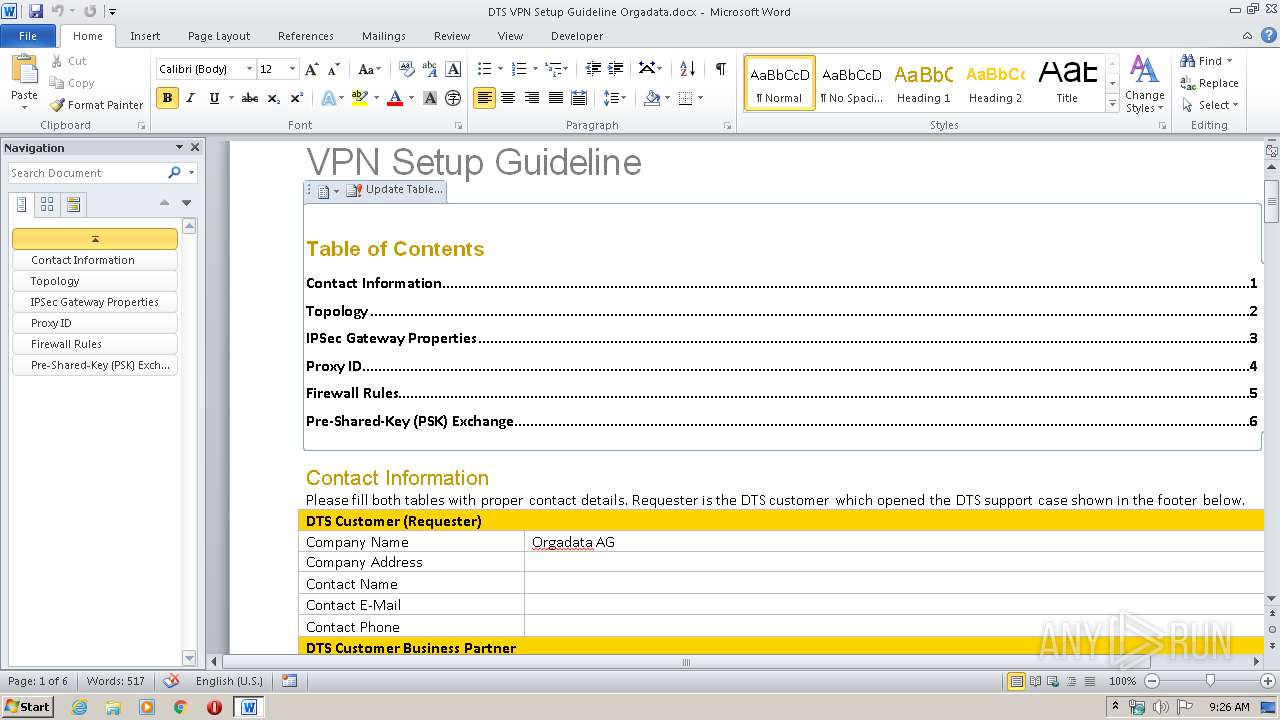Switch to the References tab

pos(306,36)
